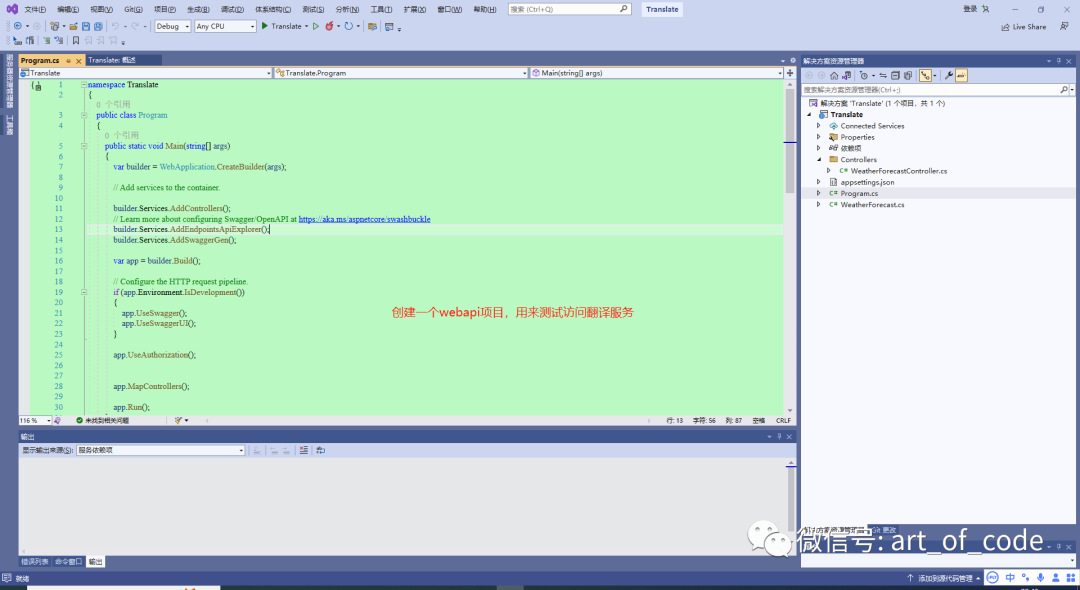
Task: Open the Any CPU platform dropdown
Action: click(225, 26)
